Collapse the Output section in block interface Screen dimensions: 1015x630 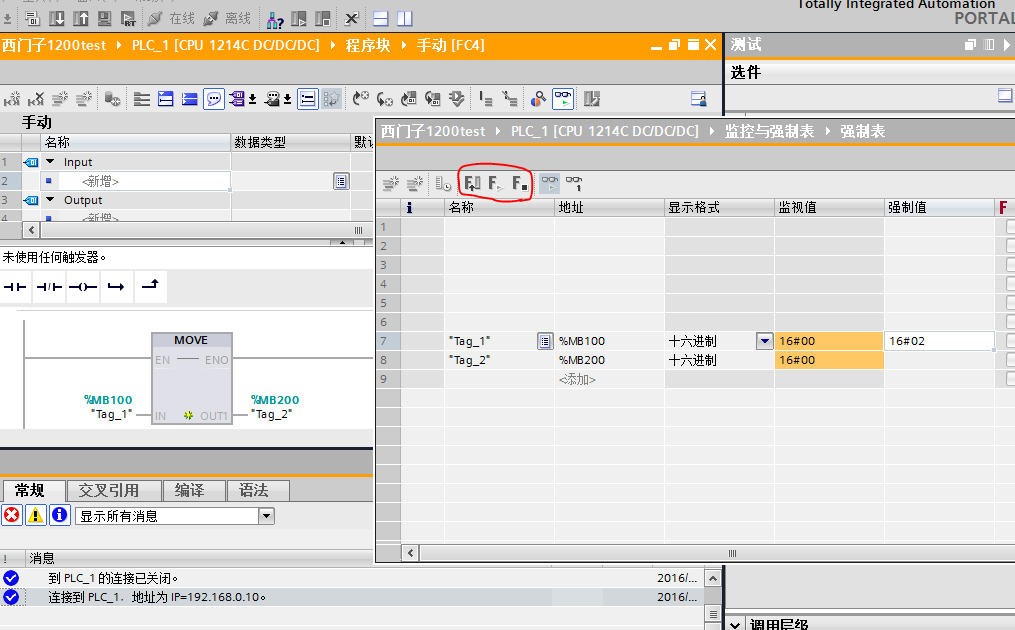[x=50, y=199]
